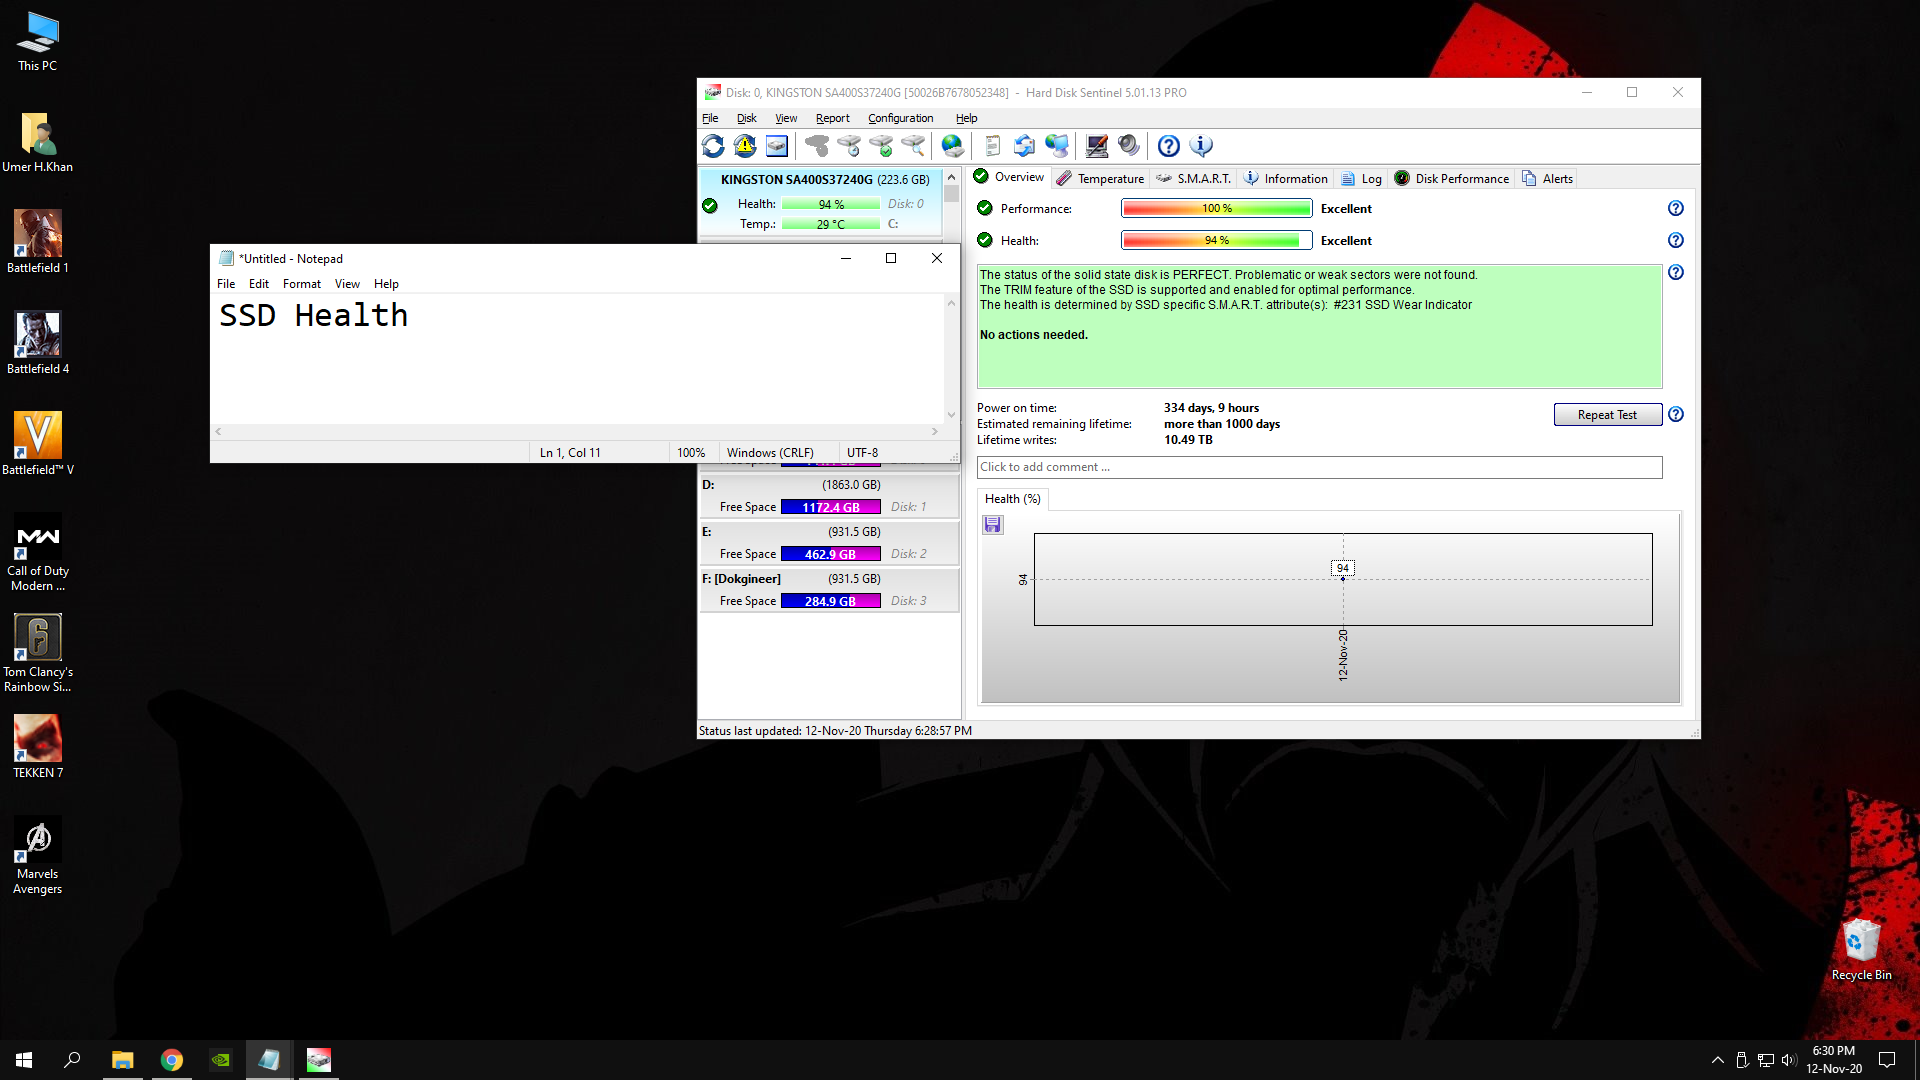The height and width of the screenshot is (1080, 1920).
Task: Click Notepad's horizontal scrollbar right arrow
Action: [x=935, y=432]
